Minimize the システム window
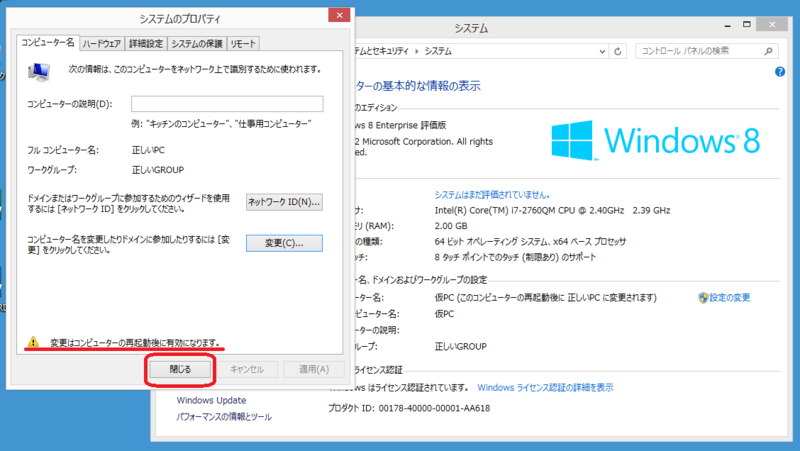This screenshot has width=800, height=451. point(728,25)
